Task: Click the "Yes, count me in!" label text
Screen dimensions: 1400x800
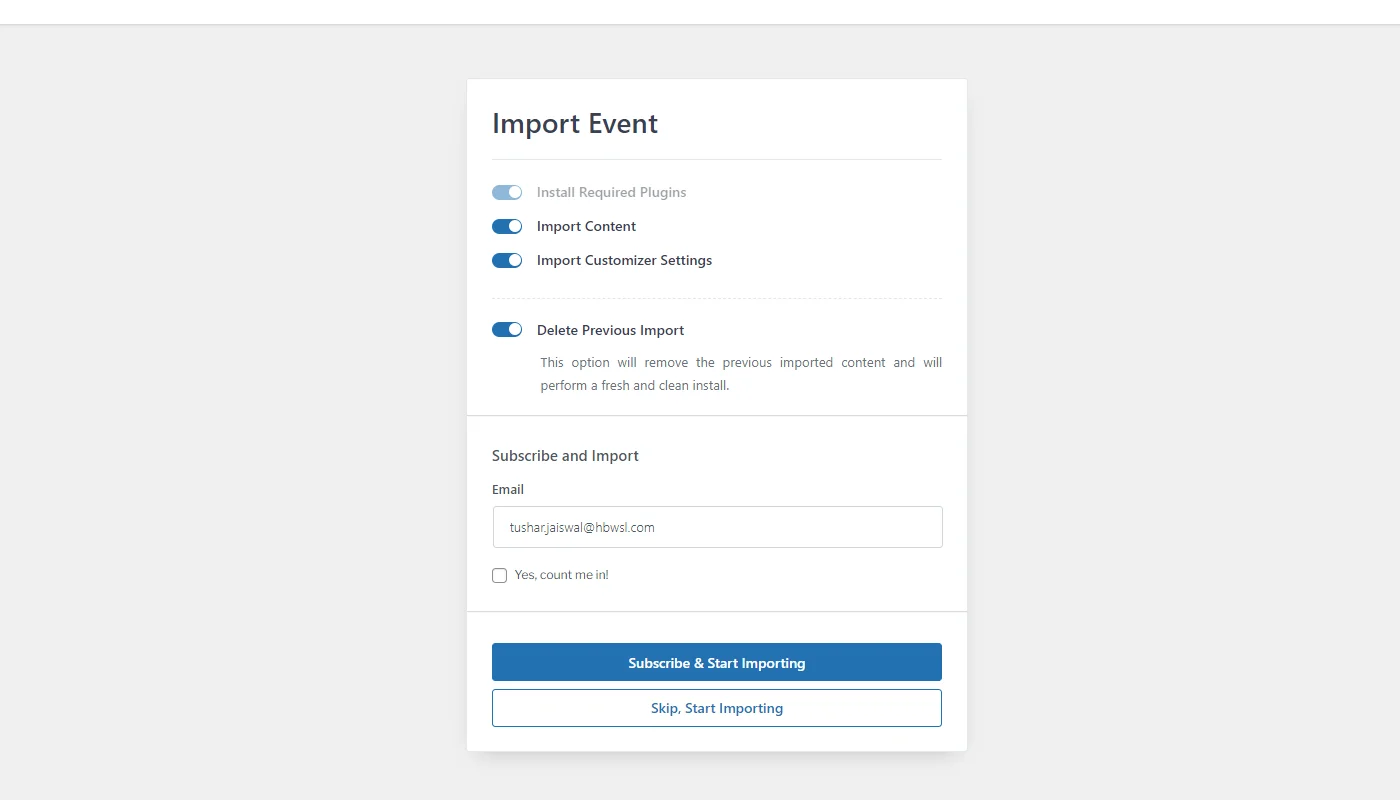Action: pos(561,575)
